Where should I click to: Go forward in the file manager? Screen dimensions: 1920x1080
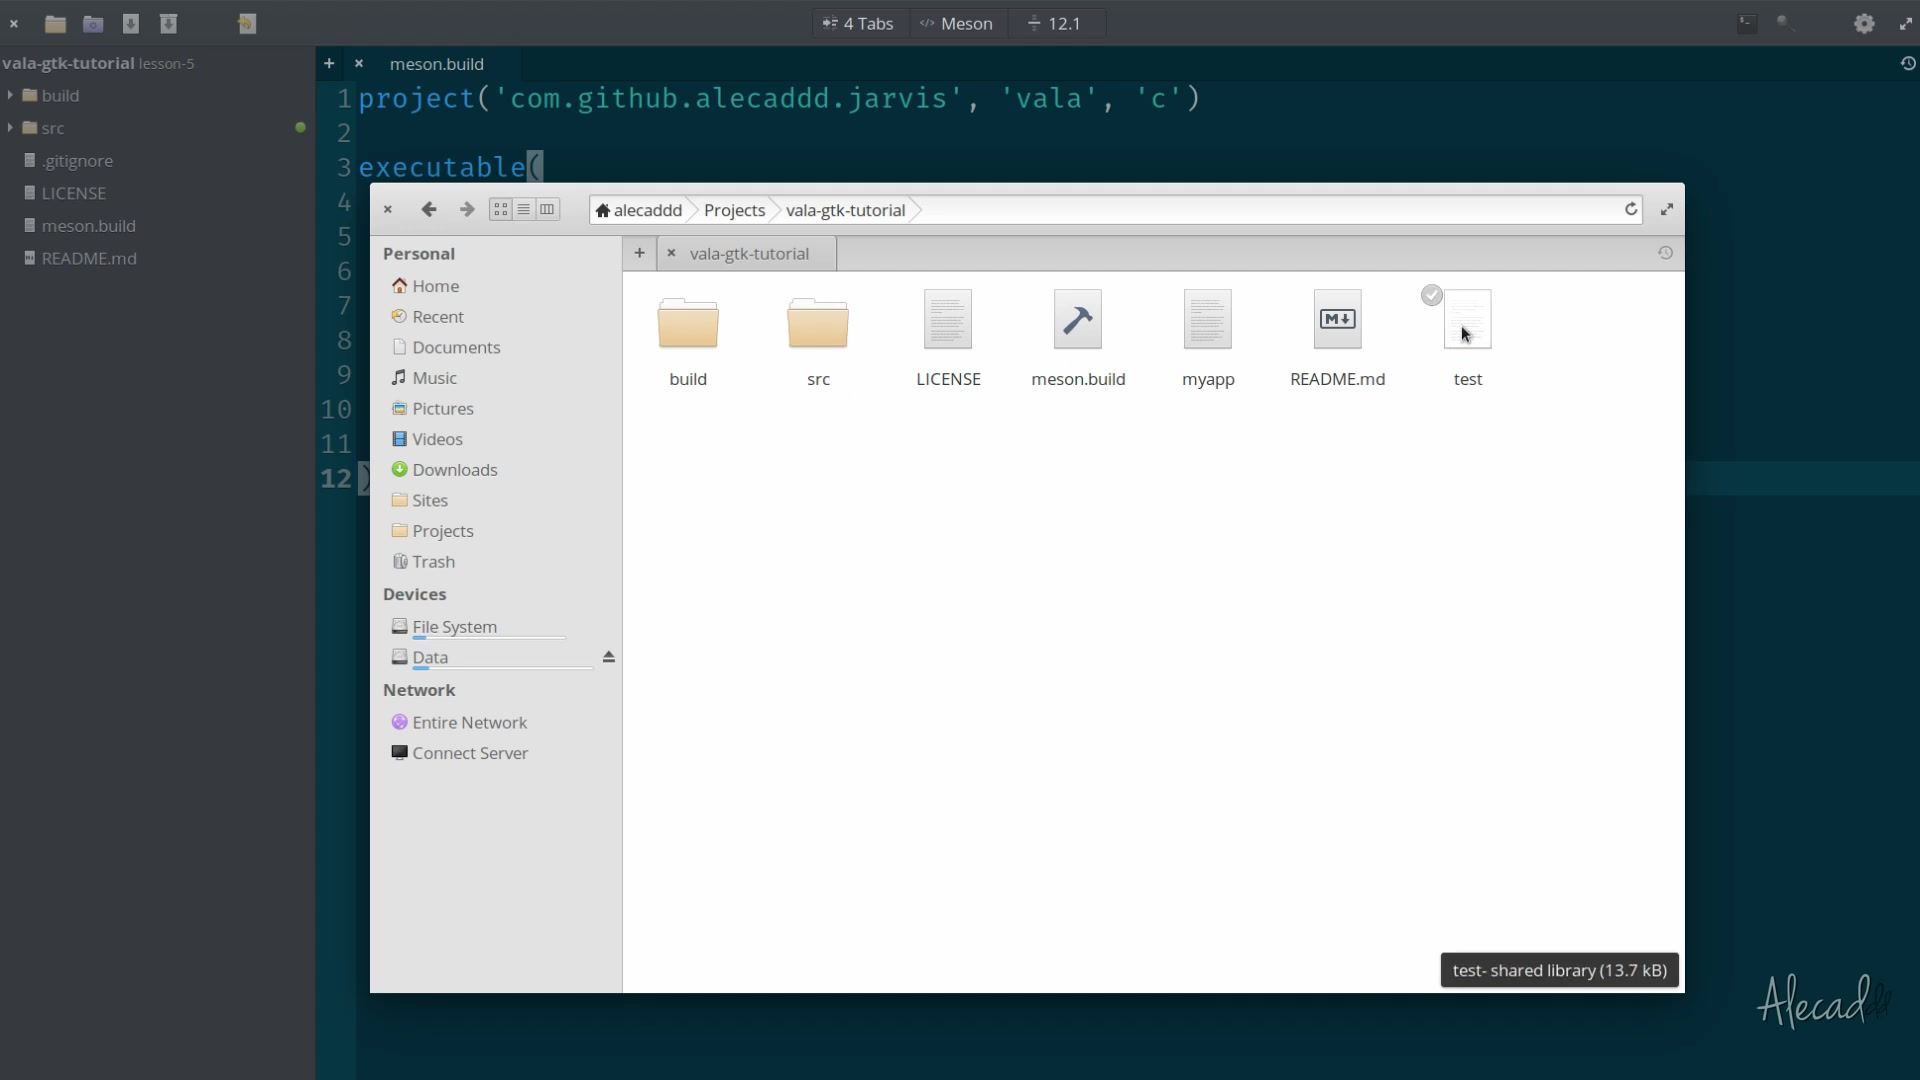click(466, 209)
